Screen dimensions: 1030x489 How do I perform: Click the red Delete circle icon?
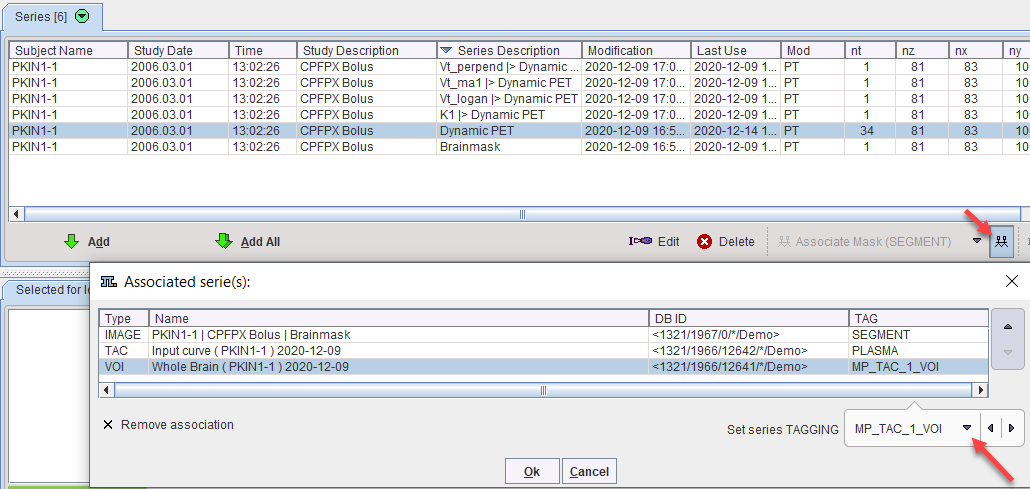[705, 242]
